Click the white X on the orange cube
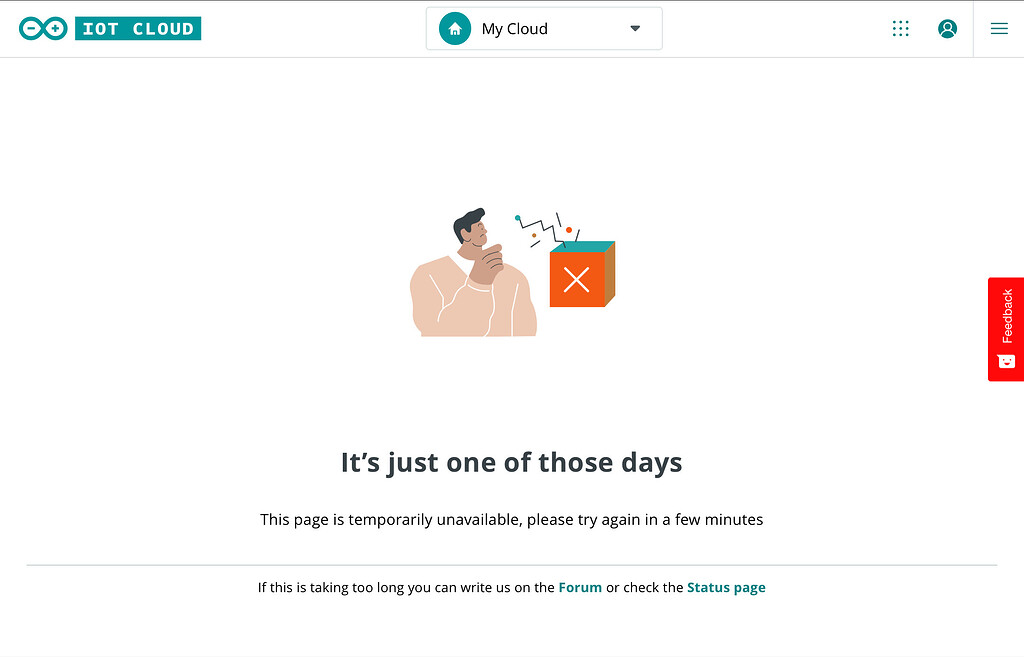 pyautogui.click(x=576, y=280)
